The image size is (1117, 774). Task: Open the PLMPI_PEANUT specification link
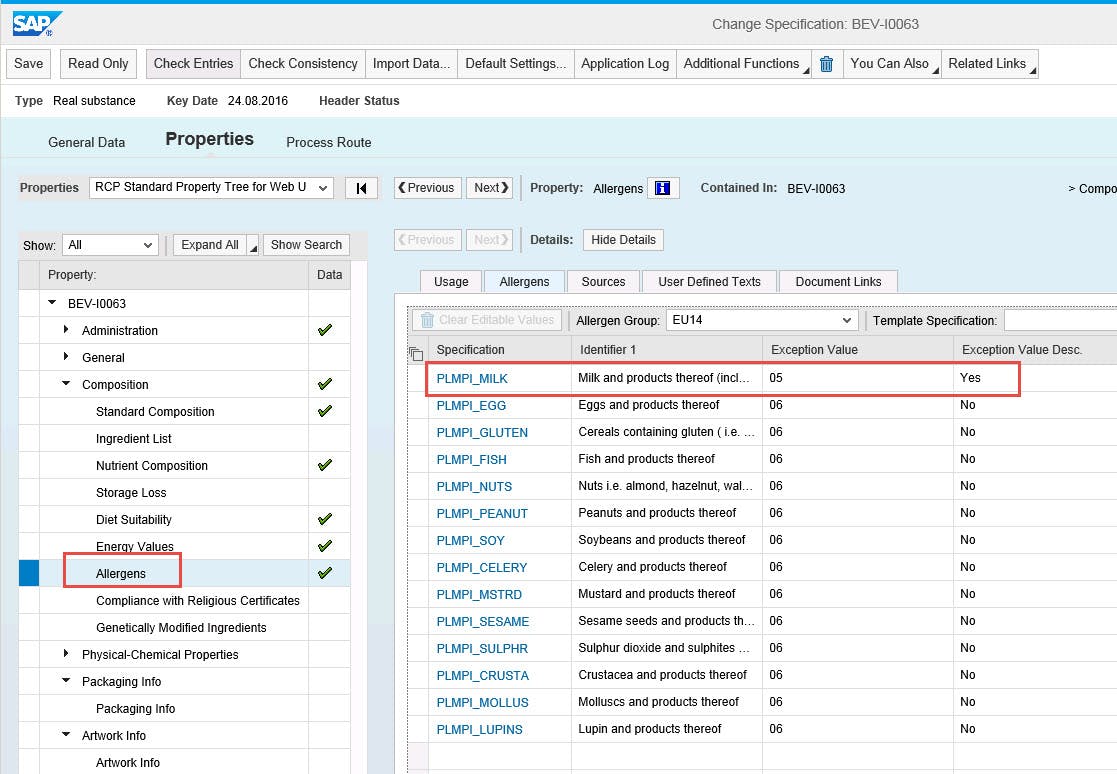pyautogui.click(x=482, y=514)
